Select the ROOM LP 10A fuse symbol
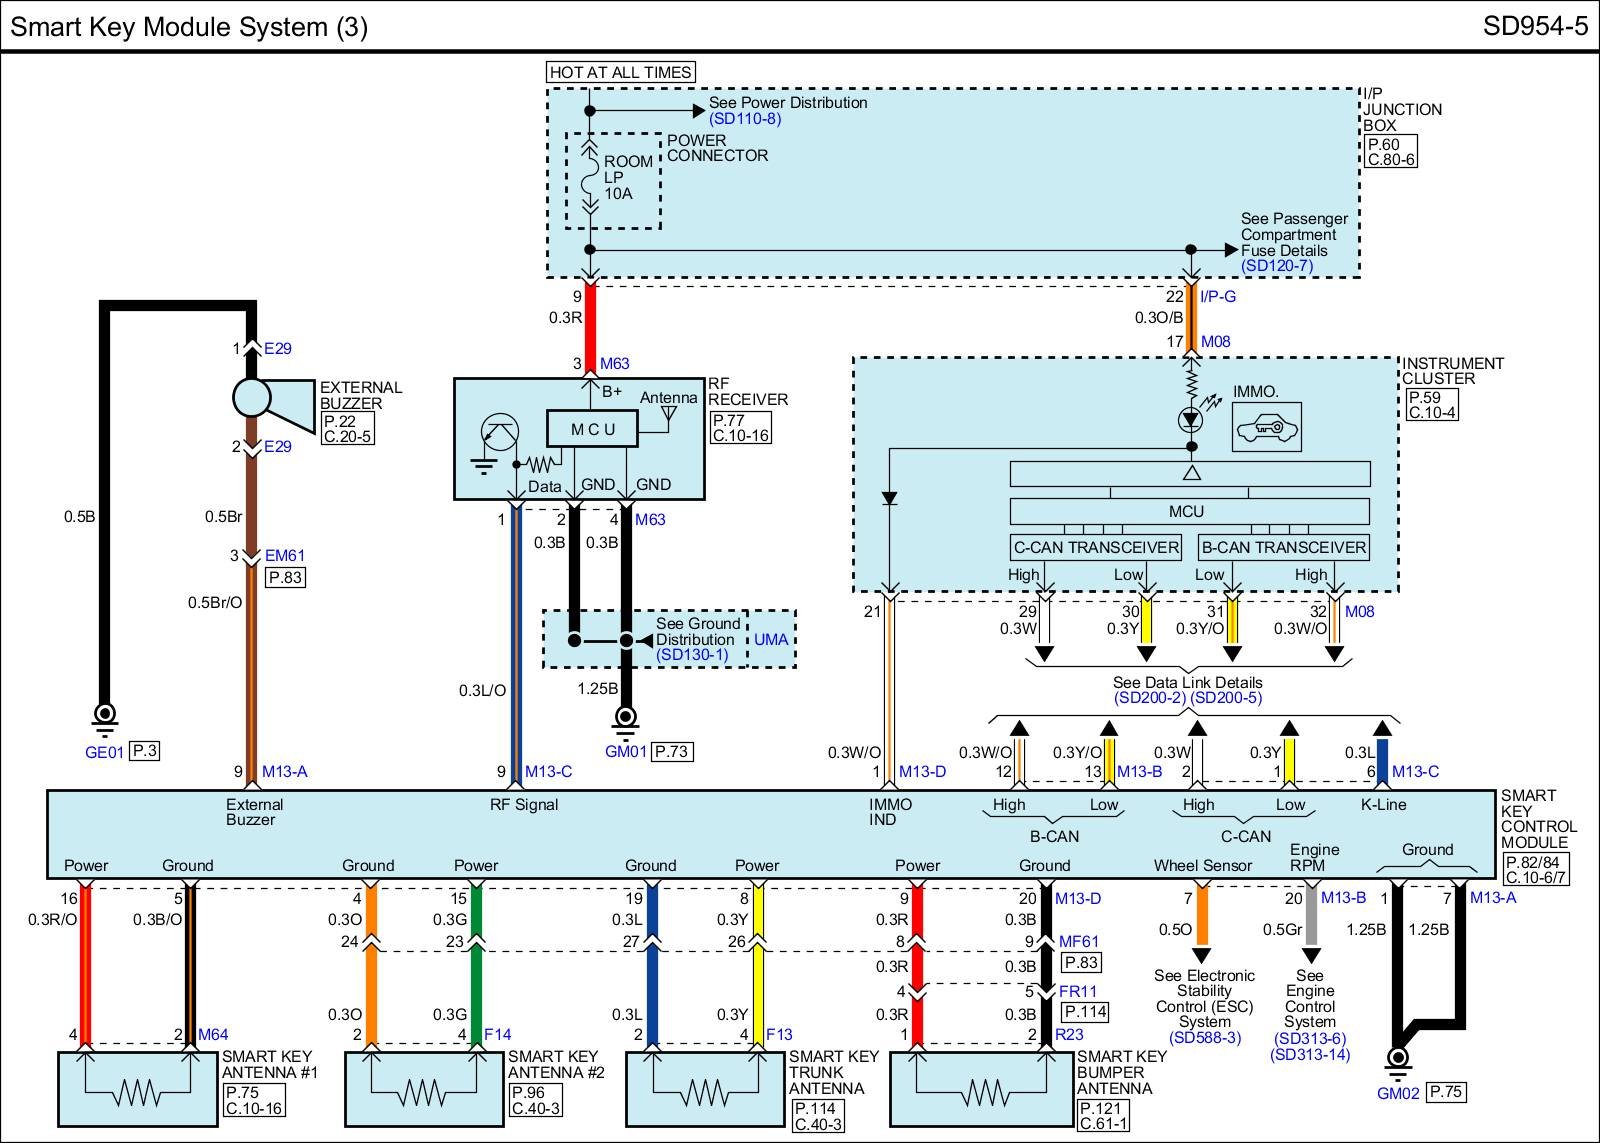 point(590,179)
